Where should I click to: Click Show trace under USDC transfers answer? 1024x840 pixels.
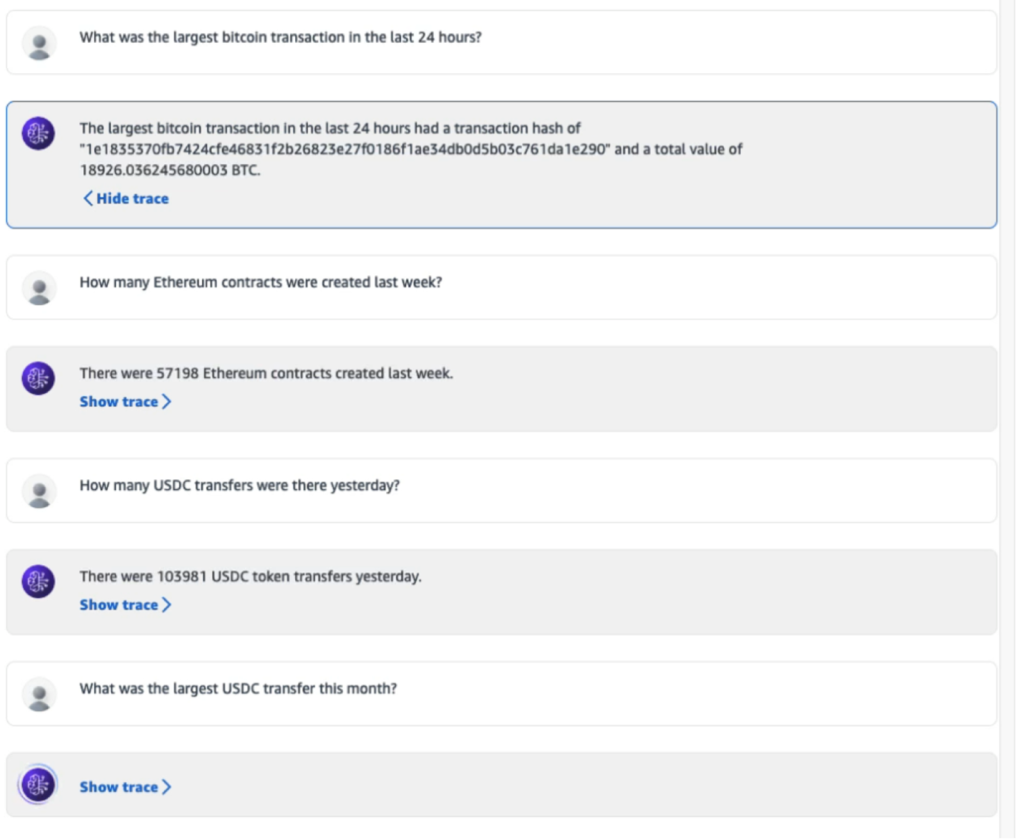click(124, 604)
